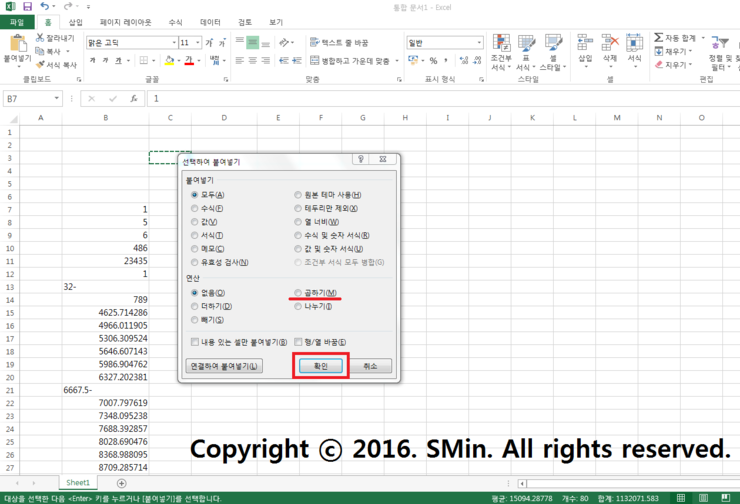Viewport: 740px width, 504px height.
Task: Toggle bold formatting in font group
Action: click(x=92, y=60)
